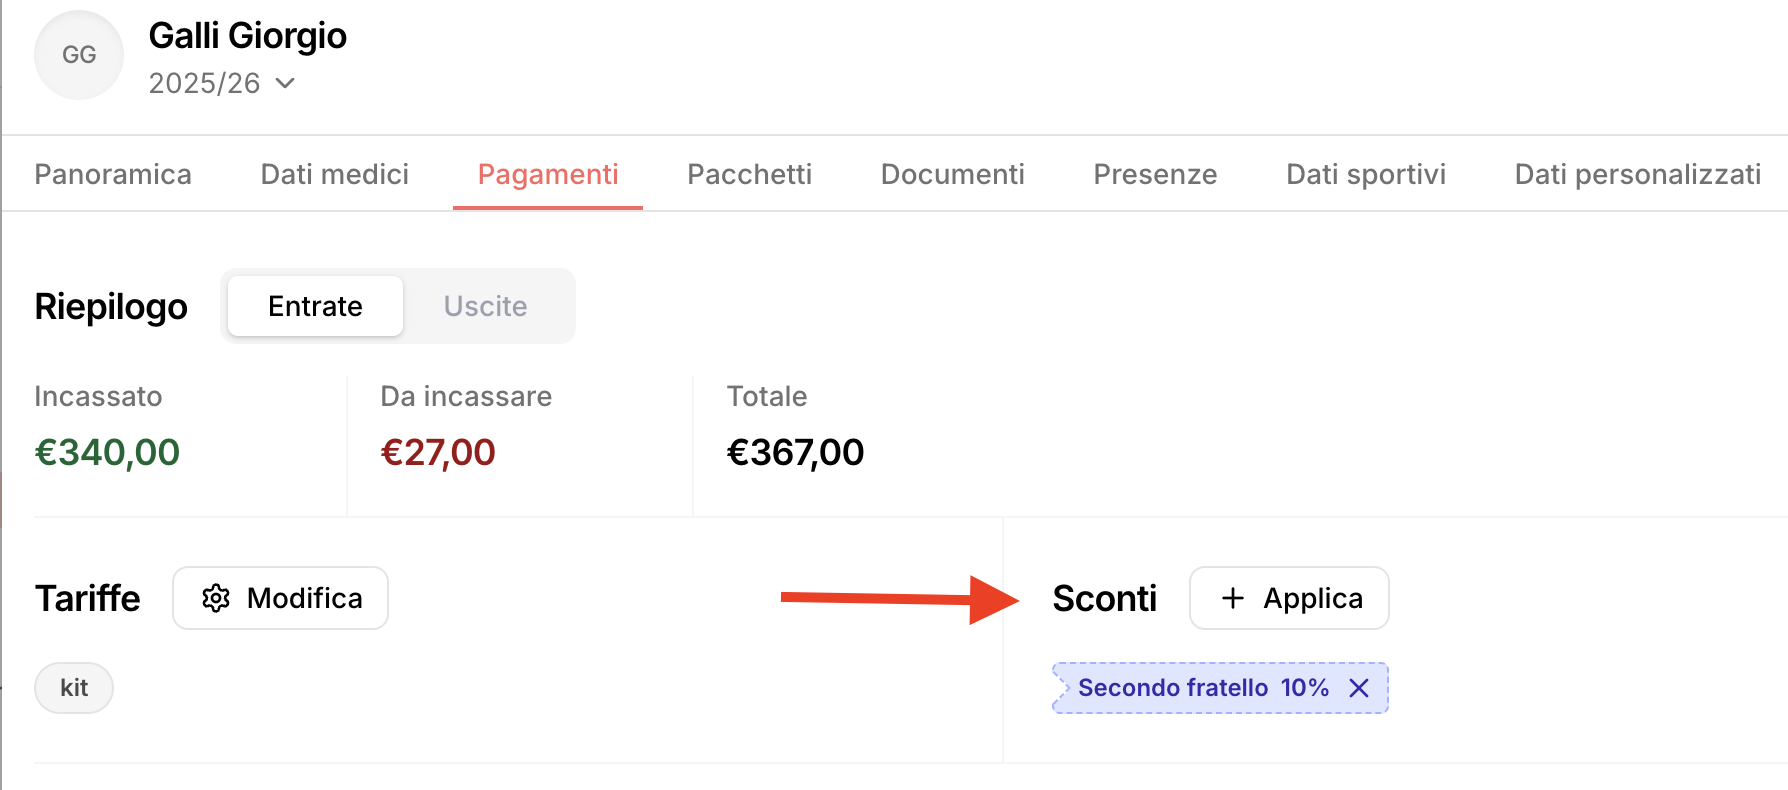
Task: Remove the Secondo fratello 10% discount
Action: tap(1359, 688)
